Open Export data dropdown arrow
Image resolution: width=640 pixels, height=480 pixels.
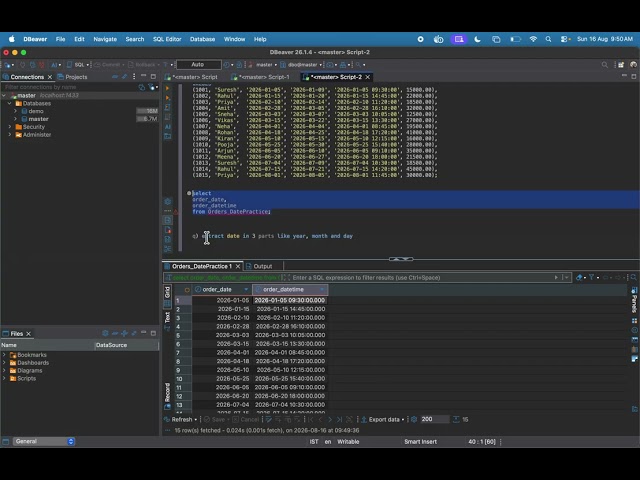click(403, 420)
